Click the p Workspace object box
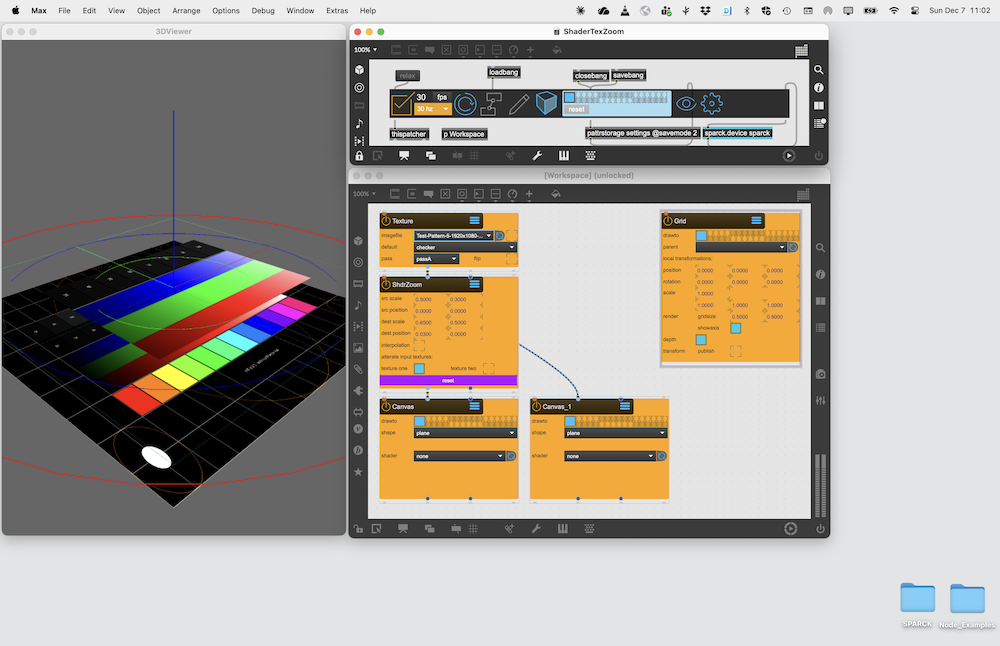This screenshot has width=1000, height=646. pyautogui.click(x=463, y=134)
